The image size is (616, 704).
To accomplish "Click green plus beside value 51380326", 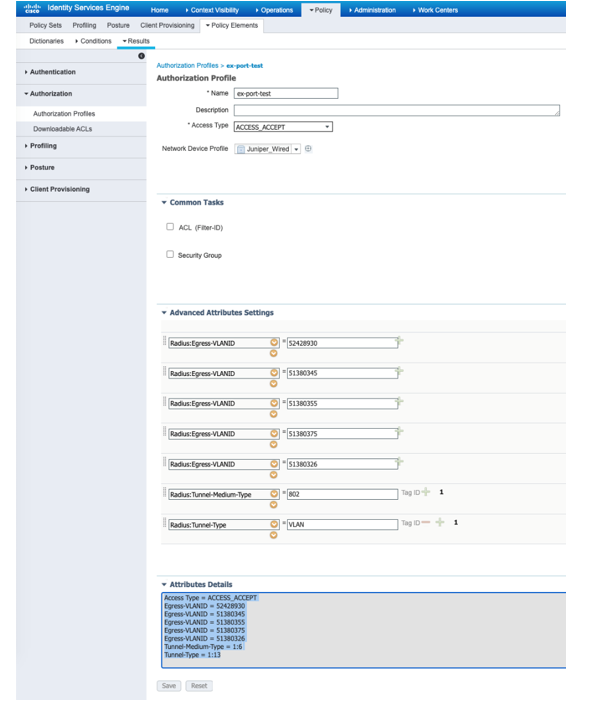I will click(x=399, y=462).
